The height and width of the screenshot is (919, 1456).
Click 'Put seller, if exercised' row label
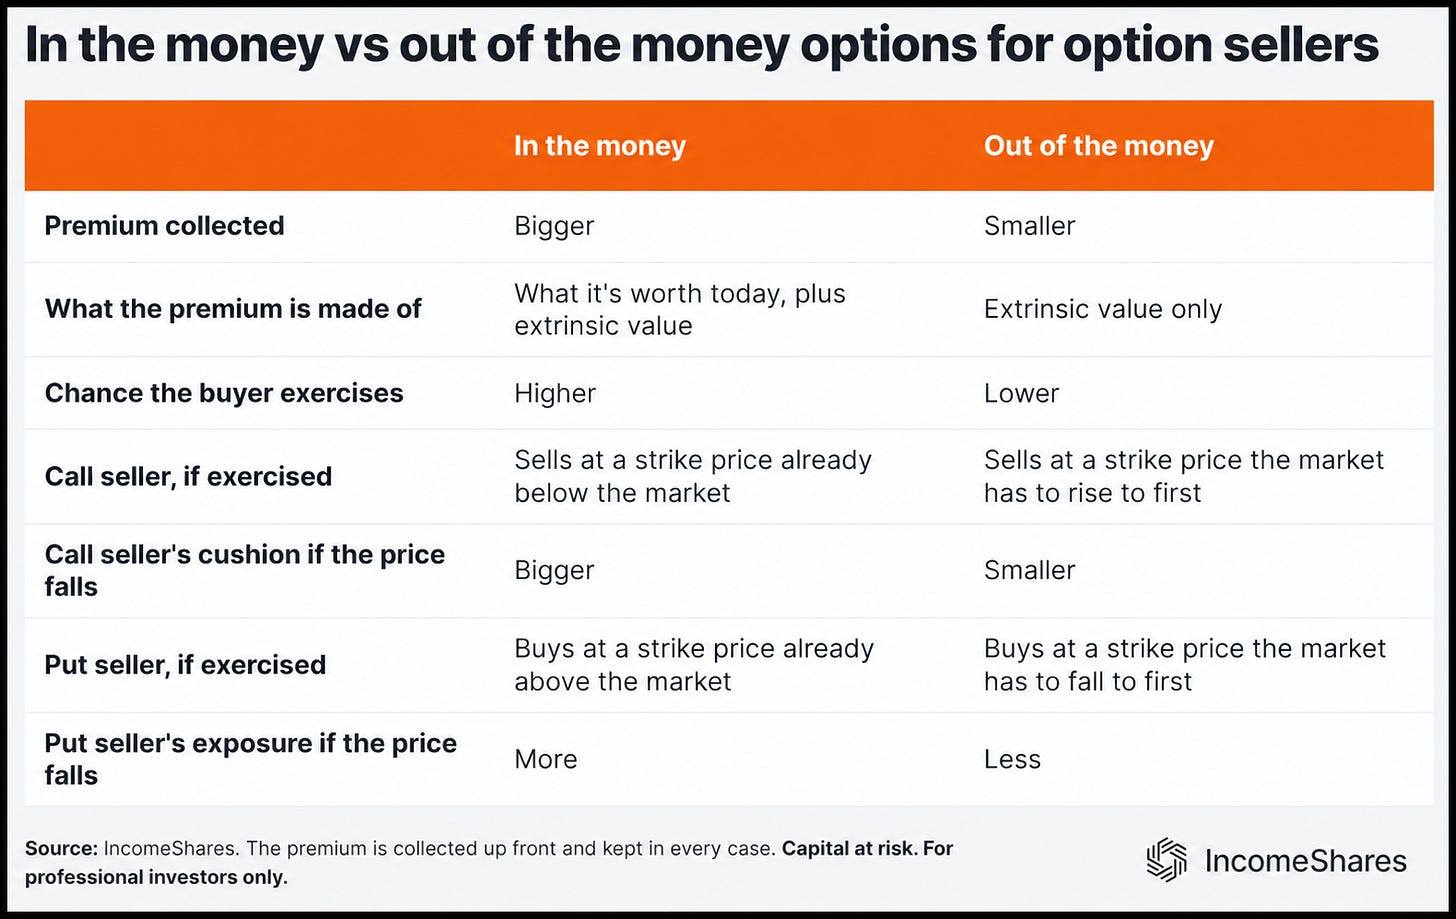[186, 665]
